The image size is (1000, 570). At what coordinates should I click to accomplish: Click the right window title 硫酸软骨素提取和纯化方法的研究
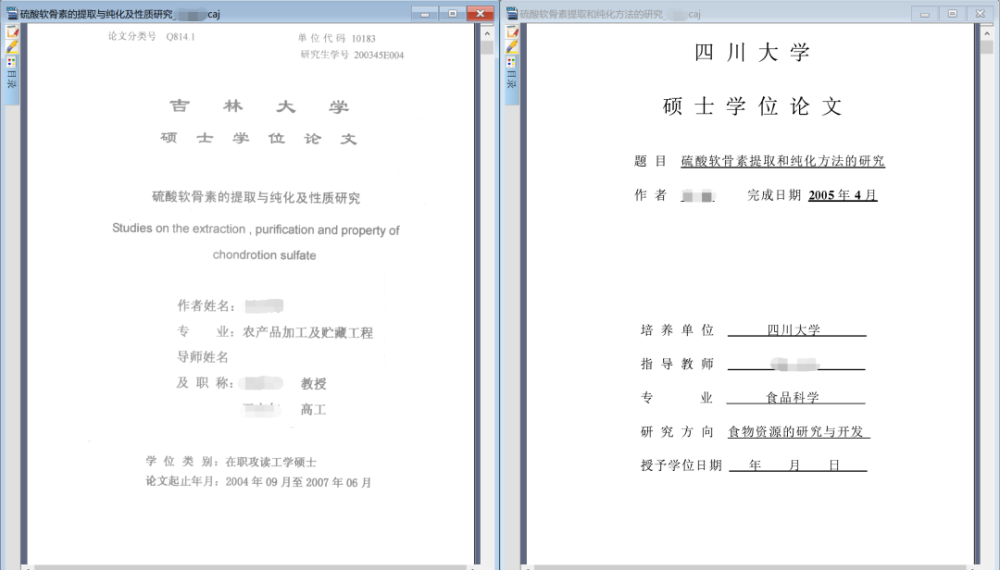click(592, 14)
